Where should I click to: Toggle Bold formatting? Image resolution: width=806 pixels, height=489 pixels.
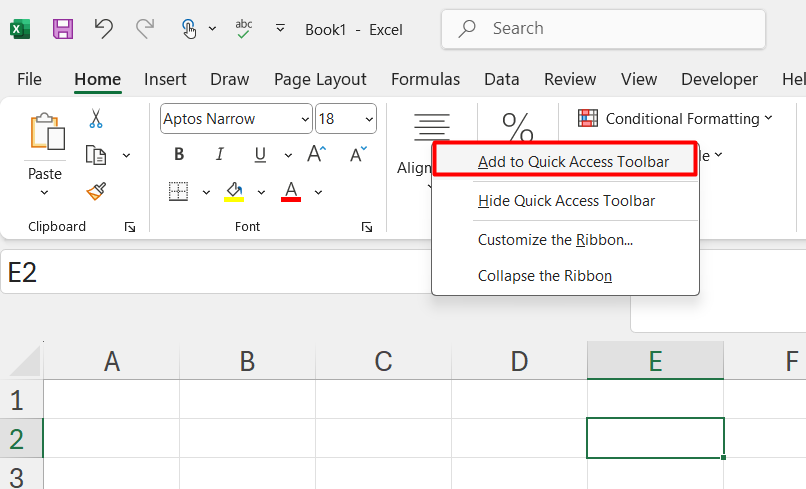pos(179,154)
